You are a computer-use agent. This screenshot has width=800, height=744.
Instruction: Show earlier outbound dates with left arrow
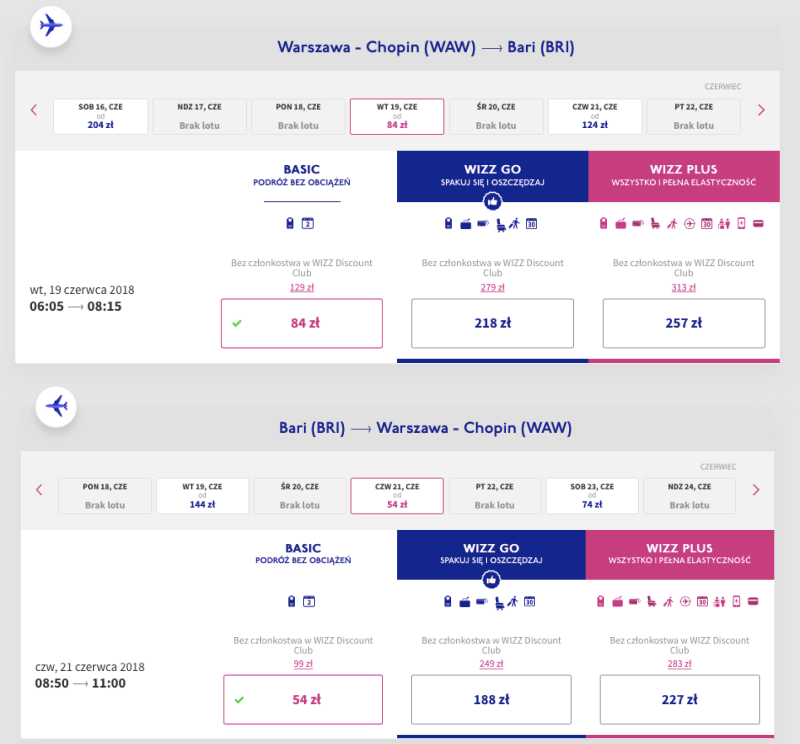click(34, 110)
